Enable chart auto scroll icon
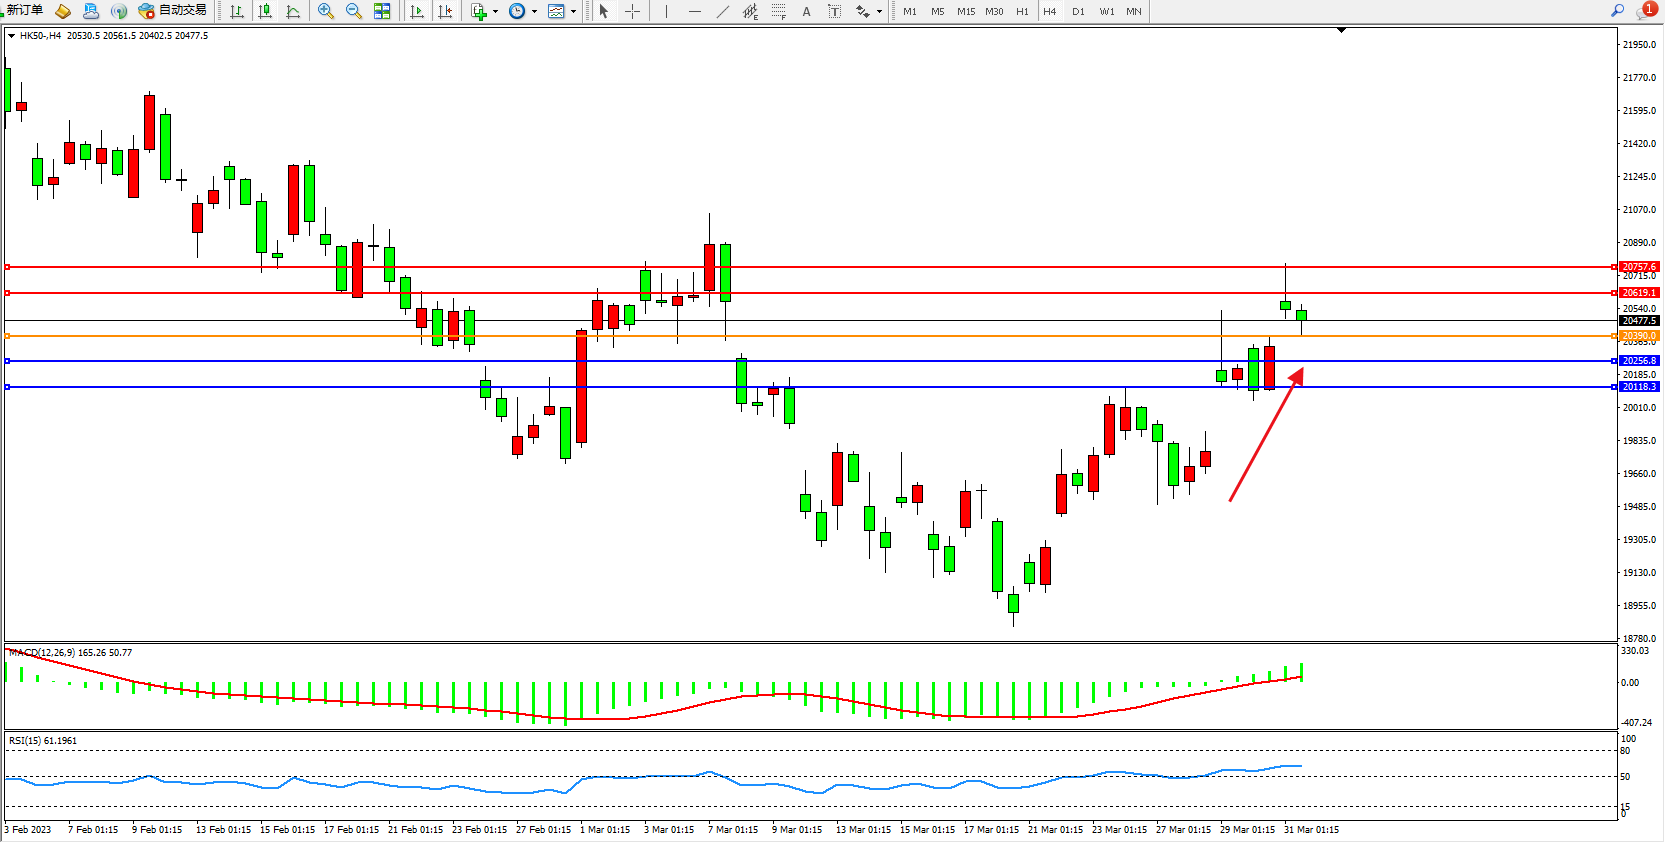 (417, 11)
